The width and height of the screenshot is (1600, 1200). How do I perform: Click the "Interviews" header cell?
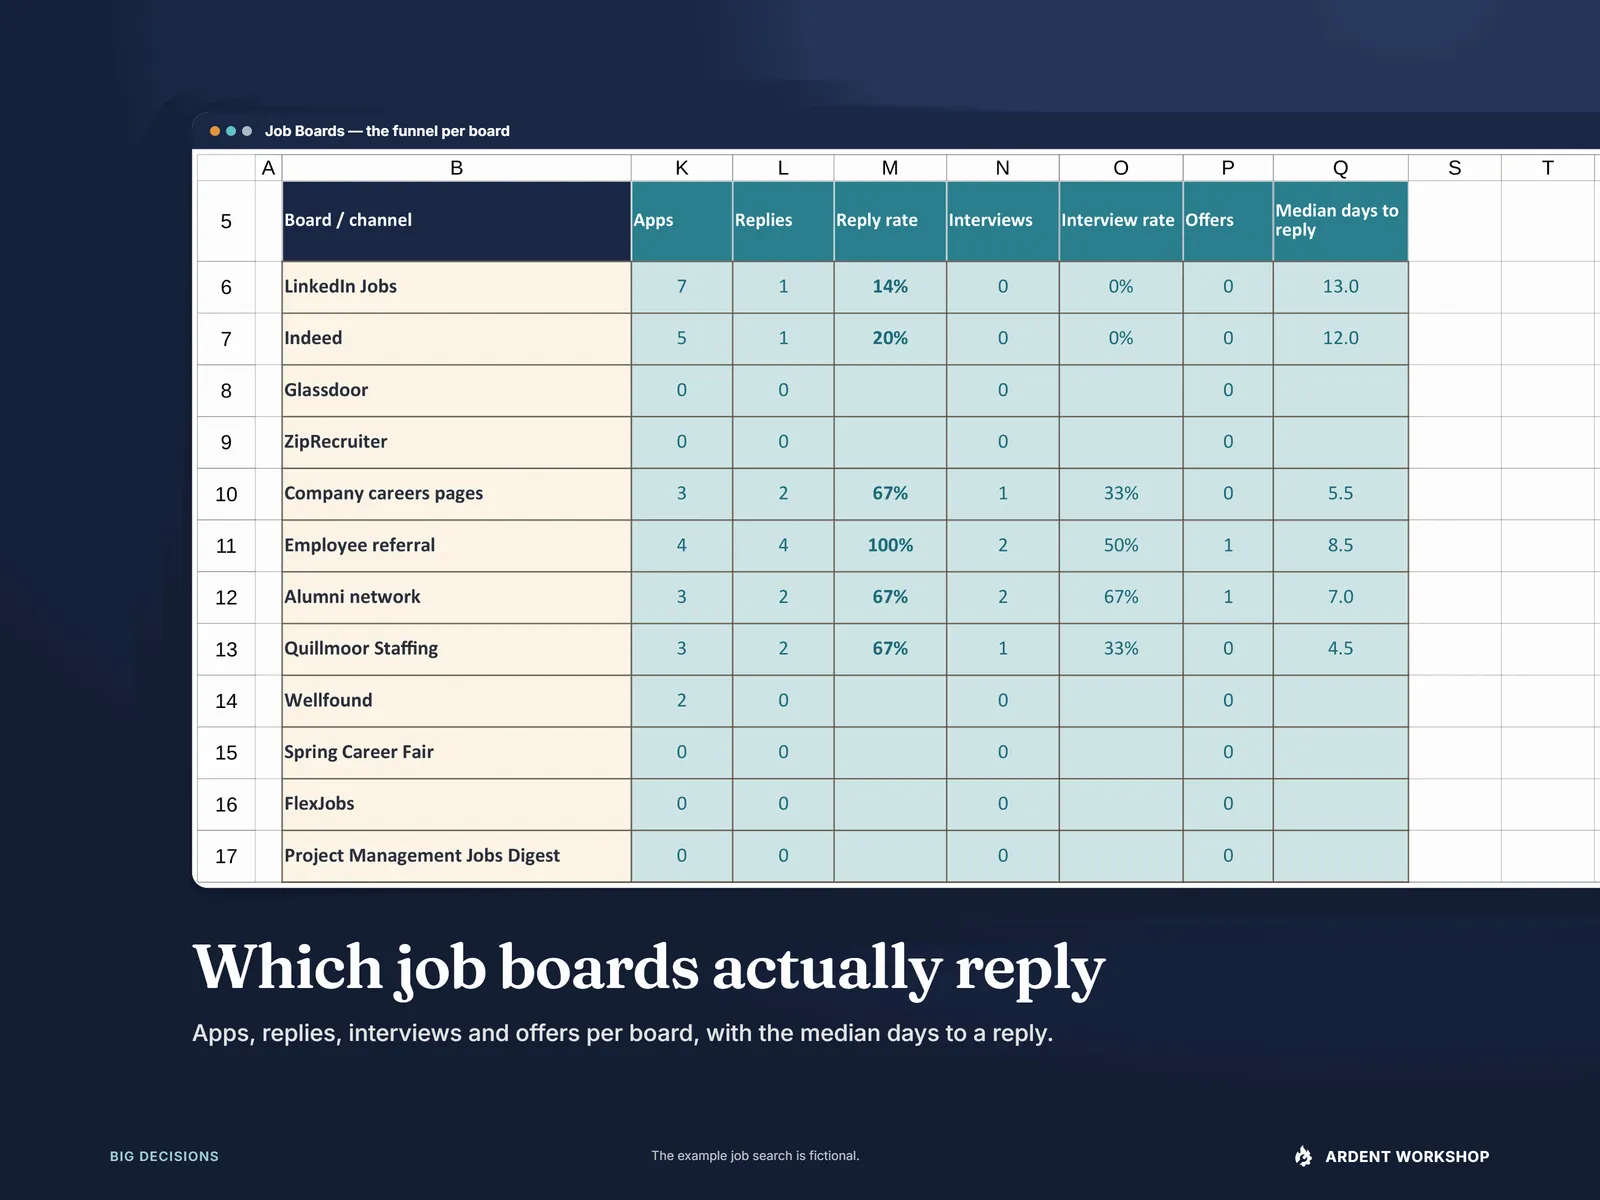click(1003, 221)
